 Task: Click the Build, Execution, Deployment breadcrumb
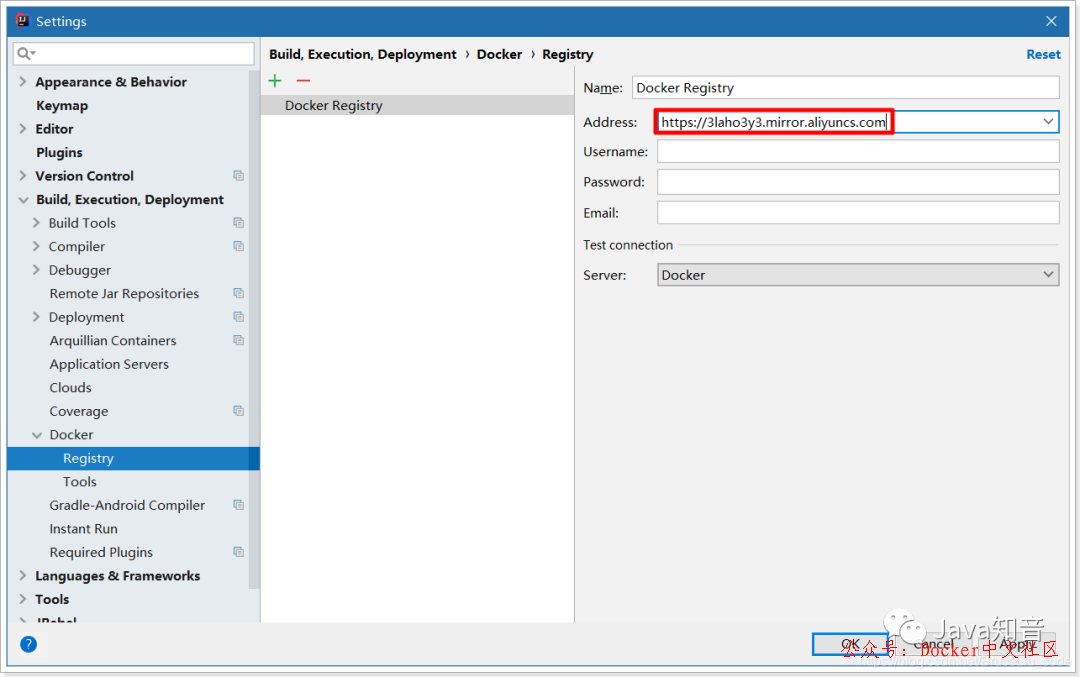362,54
